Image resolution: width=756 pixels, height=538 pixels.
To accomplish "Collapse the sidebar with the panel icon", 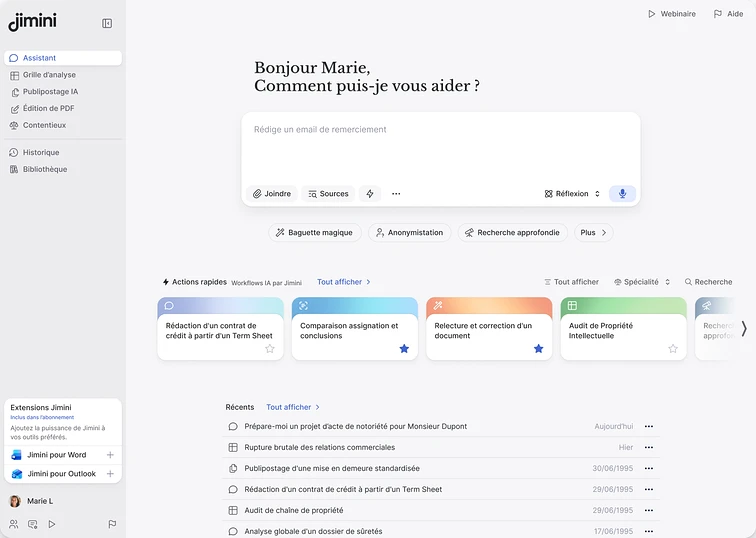I will coord(107,23).
